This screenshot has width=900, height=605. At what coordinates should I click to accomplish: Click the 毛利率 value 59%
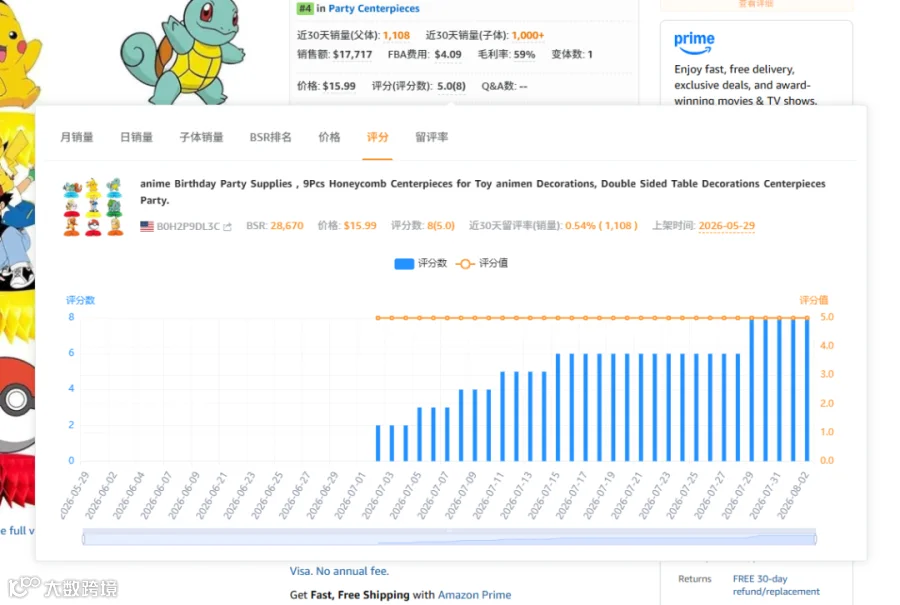[524, 55]
